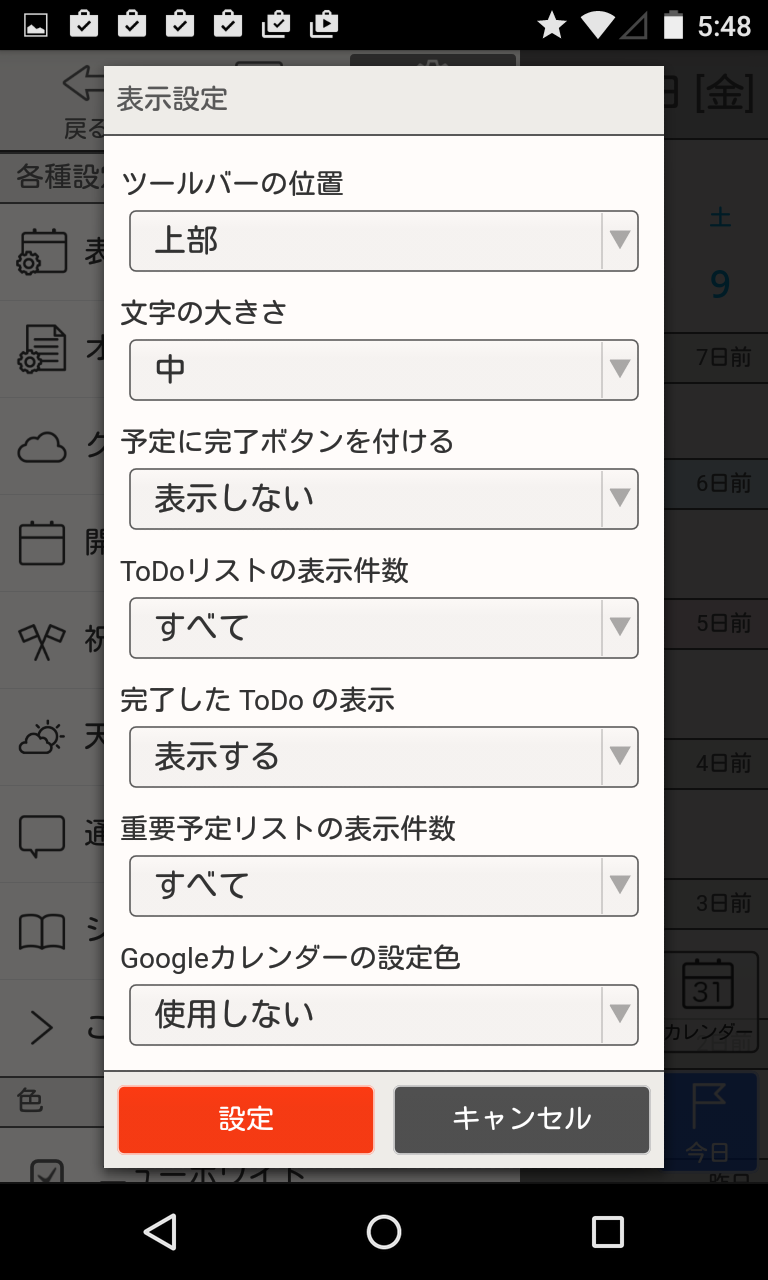Expand the Googleカレンダーの設定色 dropdown
This screenshot has height=1280, width=768.
point(384,1015)
